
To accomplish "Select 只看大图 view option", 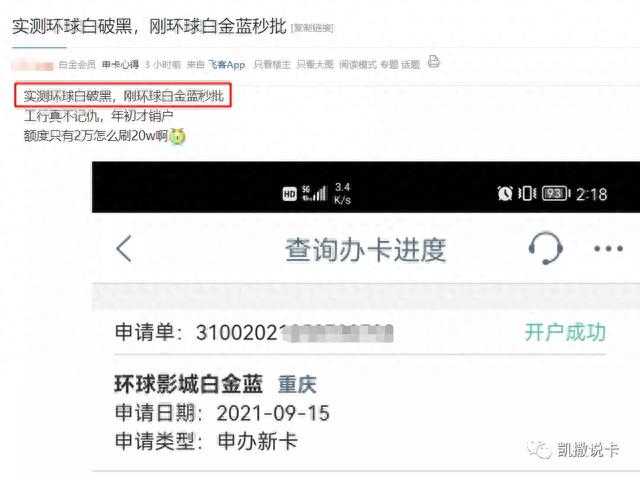I will pyautogui.click(x=315, y=64).
